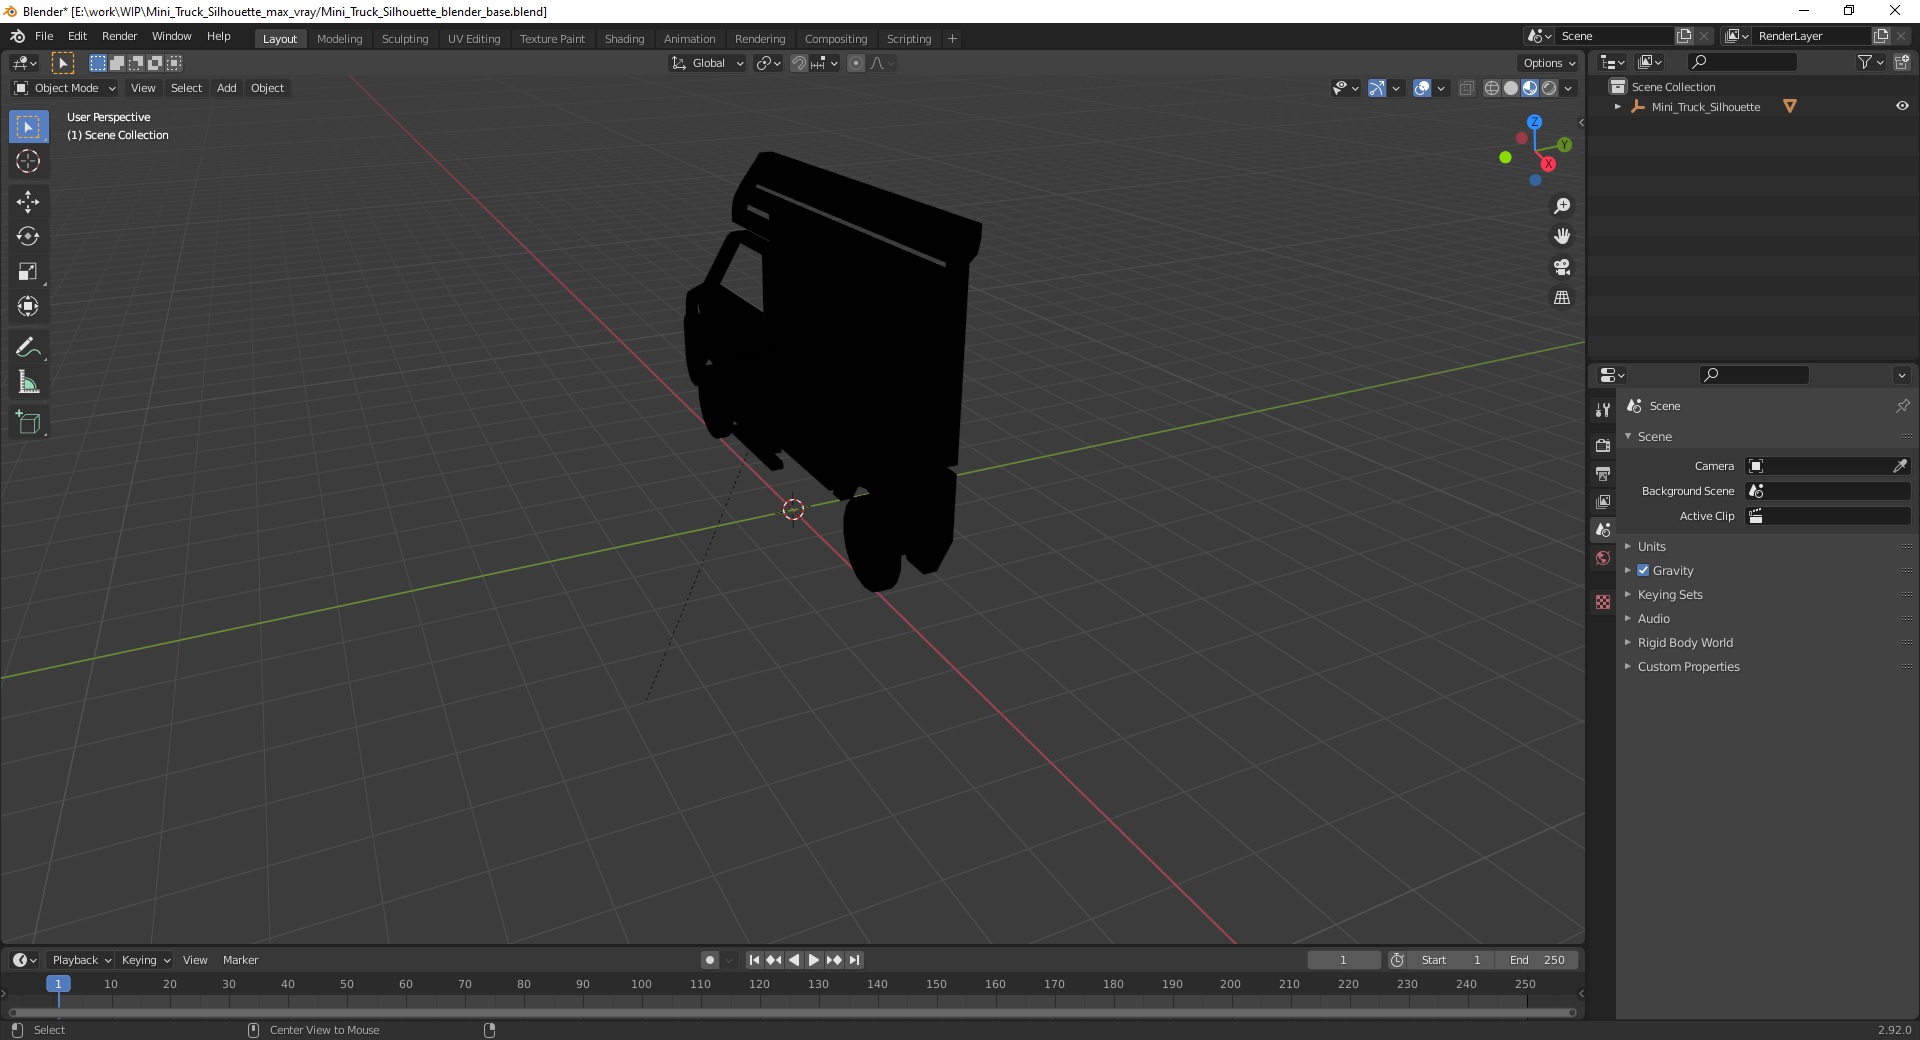
Task: Activate the Rotate tool
Action: tap(28, 237)
